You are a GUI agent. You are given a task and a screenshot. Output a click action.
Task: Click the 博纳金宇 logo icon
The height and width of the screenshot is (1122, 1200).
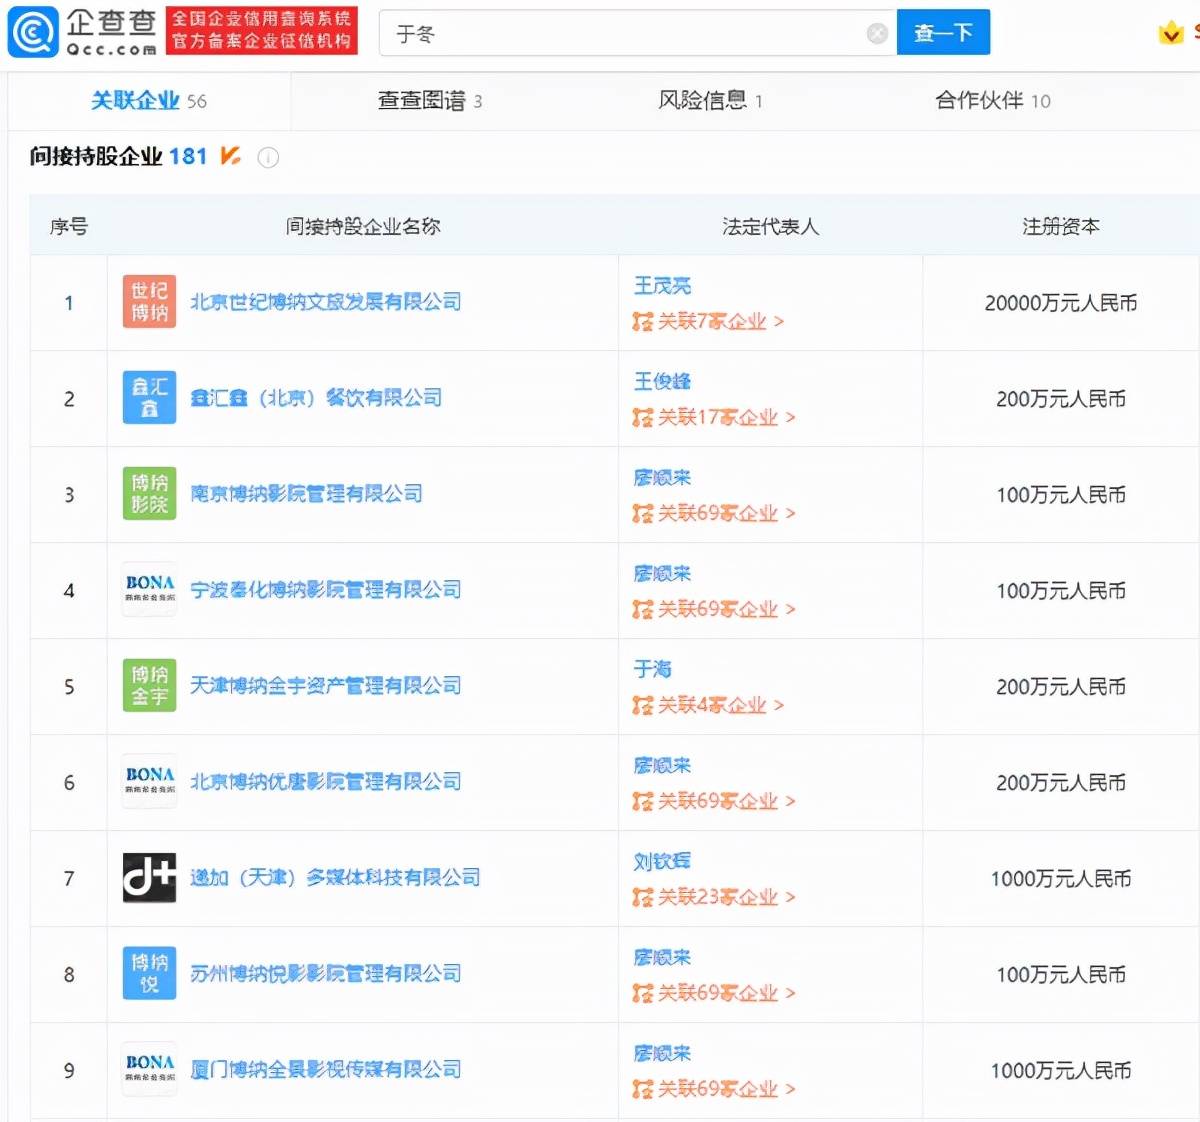148,685
